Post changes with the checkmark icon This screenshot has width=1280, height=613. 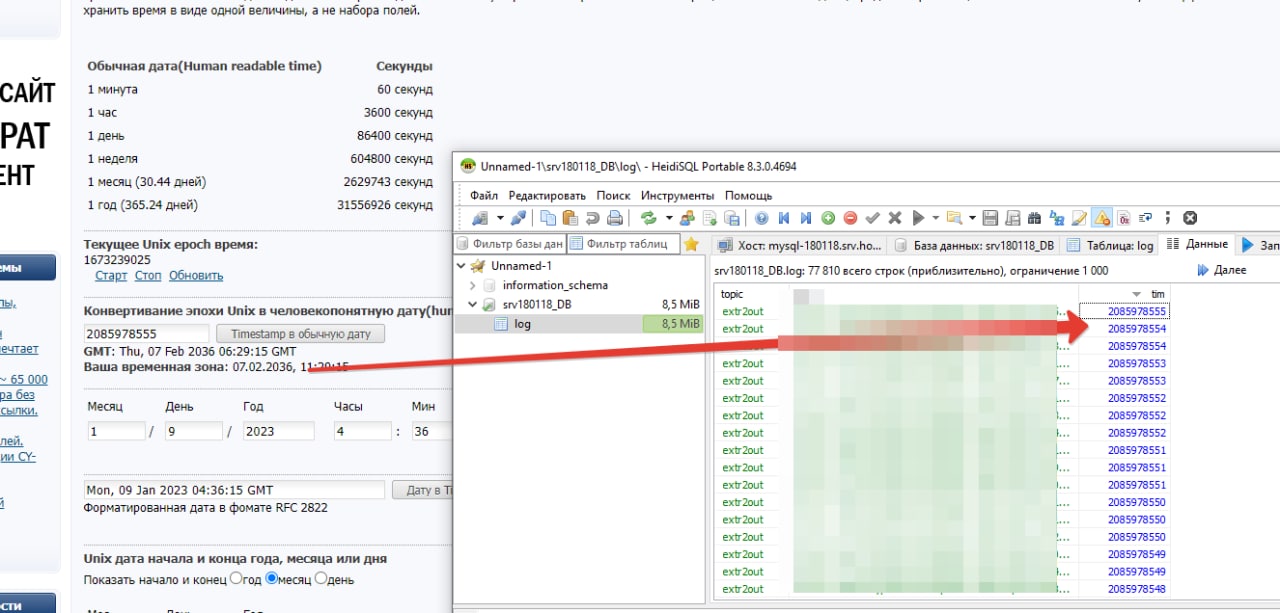873,217
